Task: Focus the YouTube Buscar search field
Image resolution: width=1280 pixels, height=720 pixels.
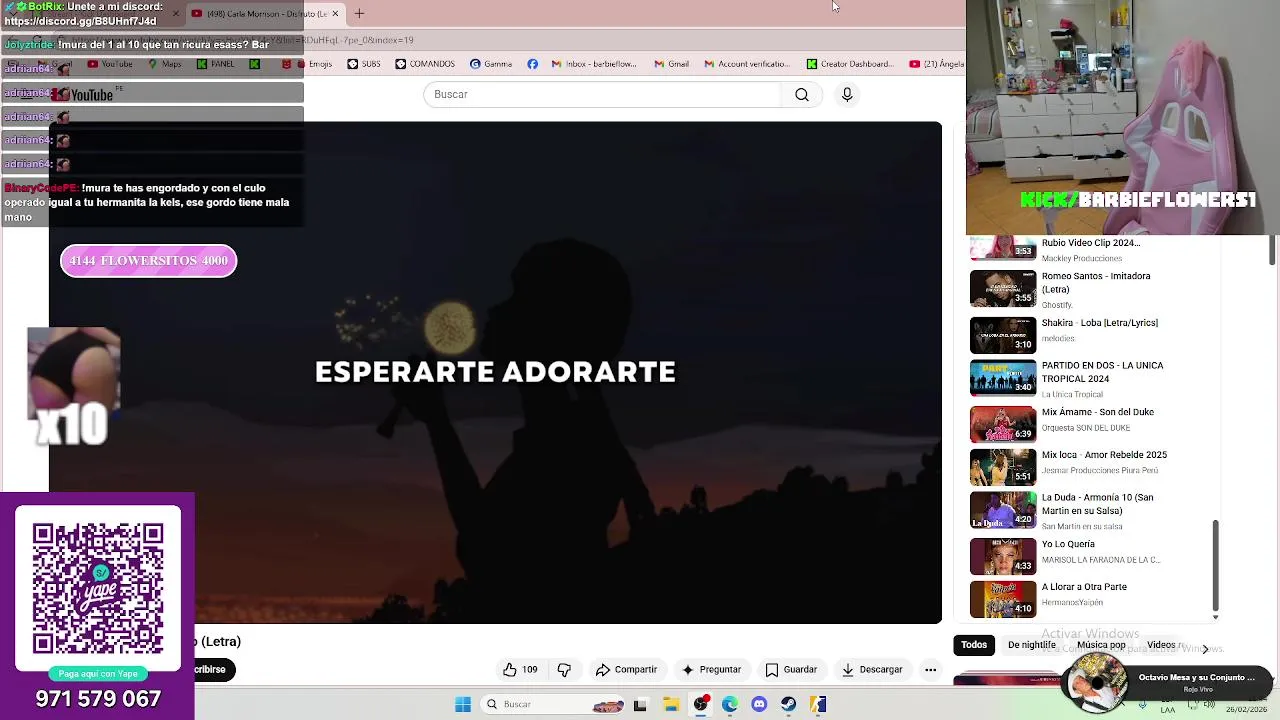Action: (603, 94)
